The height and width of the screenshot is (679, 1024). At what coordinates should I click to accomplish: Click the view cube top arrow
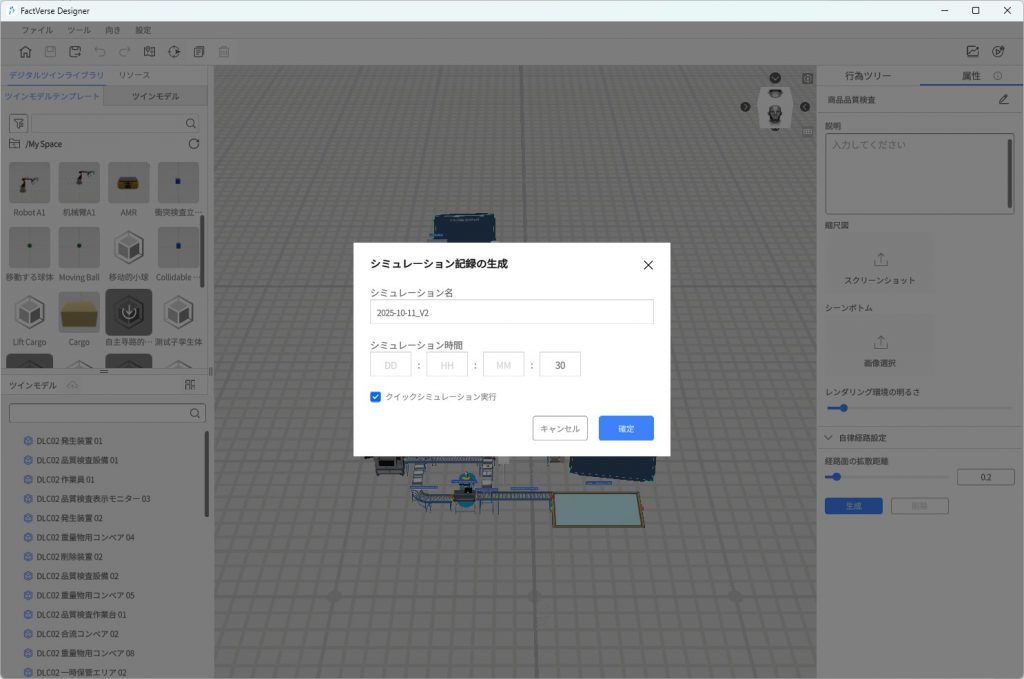775,78
